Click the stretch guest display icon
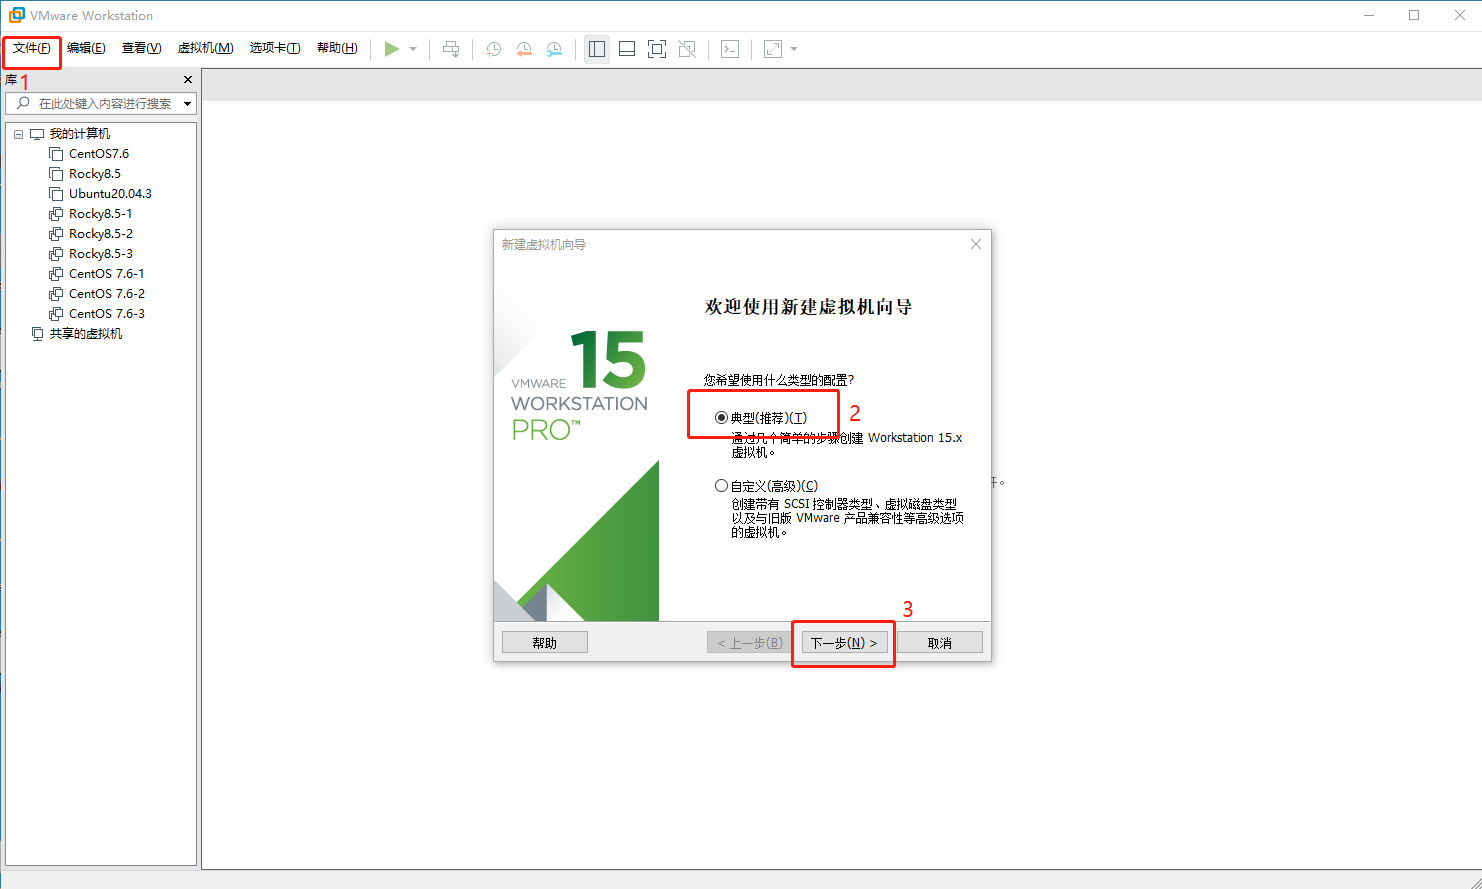The height and width of the screenshot is (889, 1482). coord(773,49)
